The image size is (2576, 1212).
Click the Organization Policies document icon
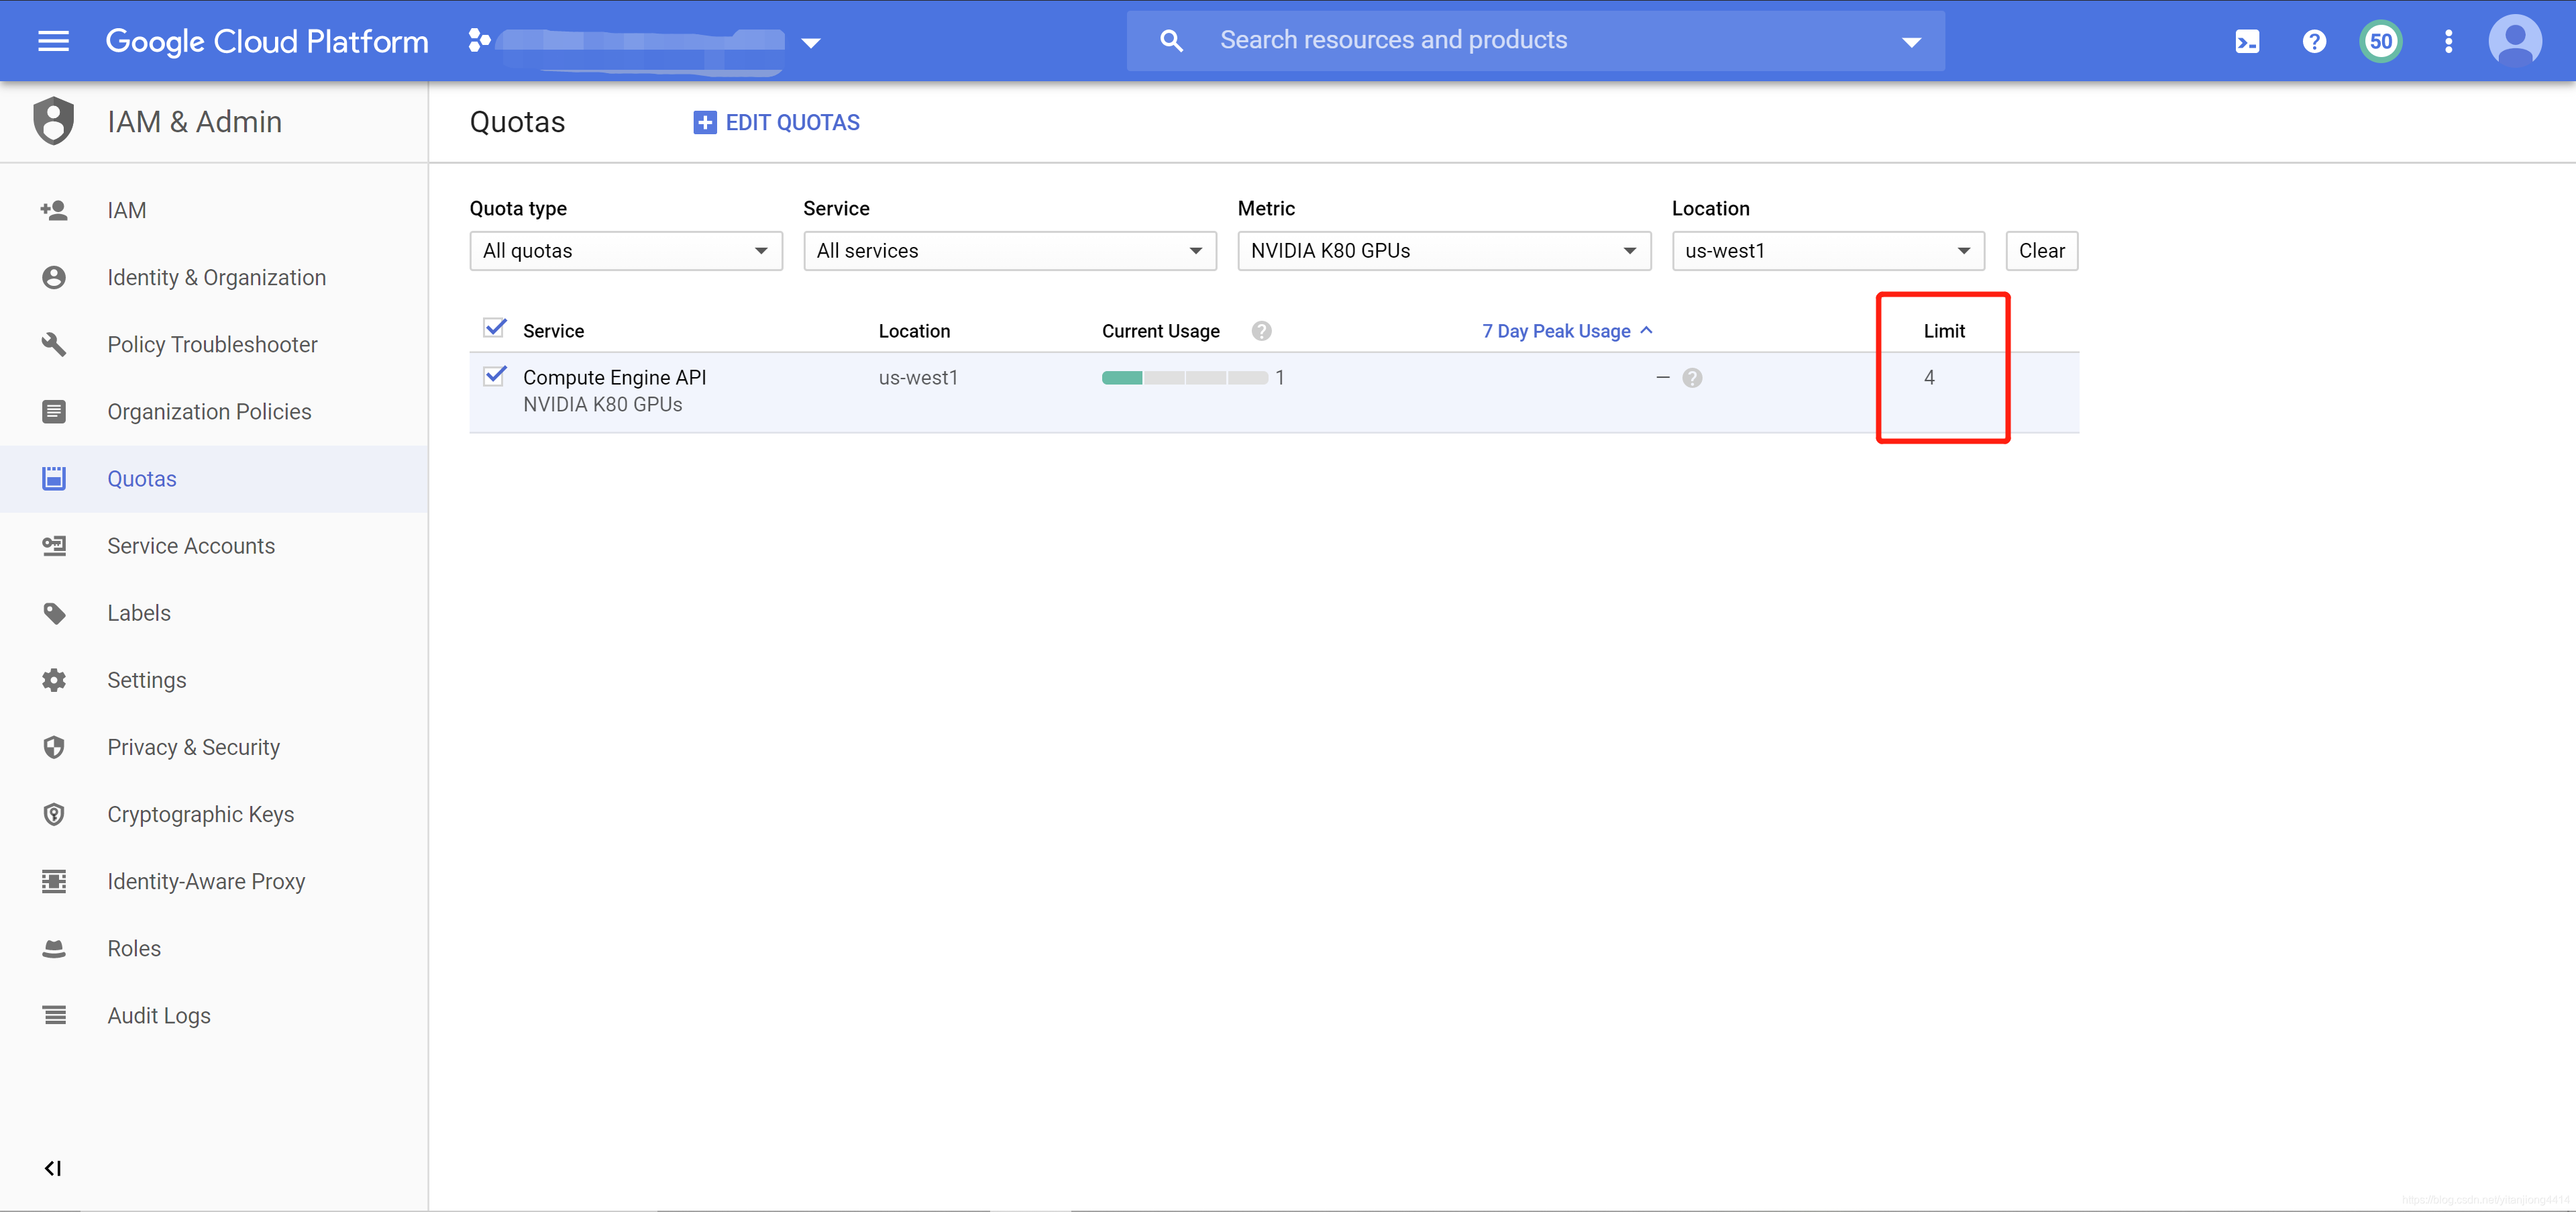tap(54, 411)
